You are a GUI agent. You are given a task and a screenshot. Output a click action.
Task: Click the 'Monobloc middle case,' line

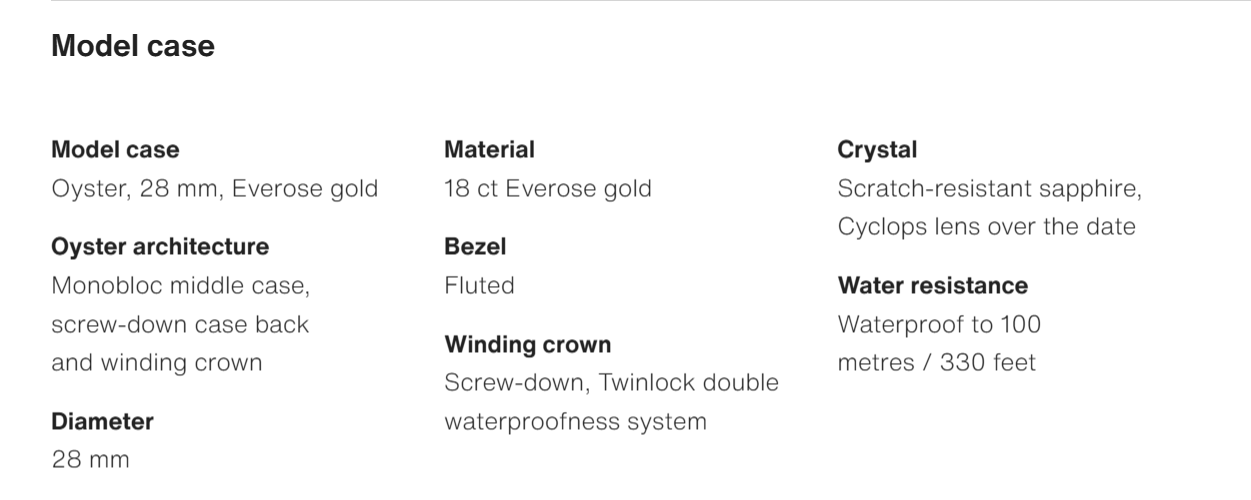pos(181,286)
